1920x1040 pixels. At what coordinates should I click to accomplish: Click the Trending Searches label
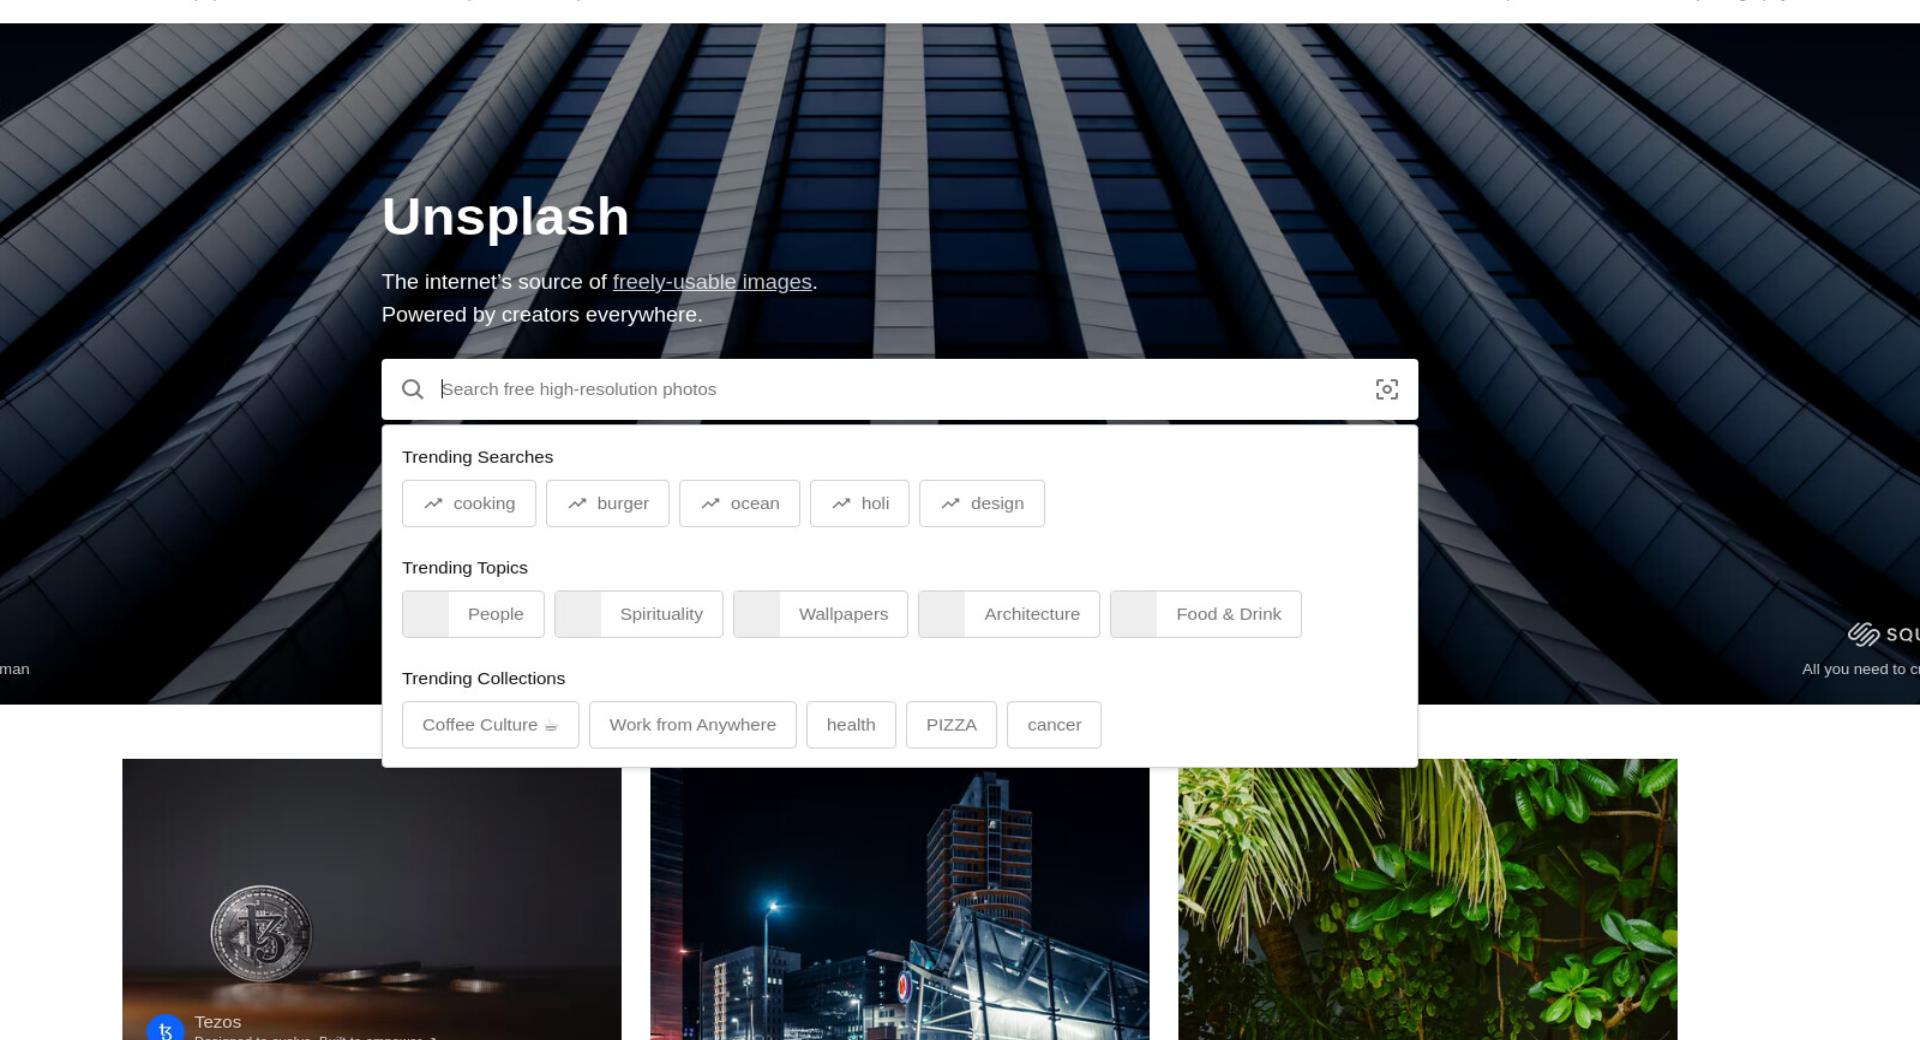(x=477, y=457)
